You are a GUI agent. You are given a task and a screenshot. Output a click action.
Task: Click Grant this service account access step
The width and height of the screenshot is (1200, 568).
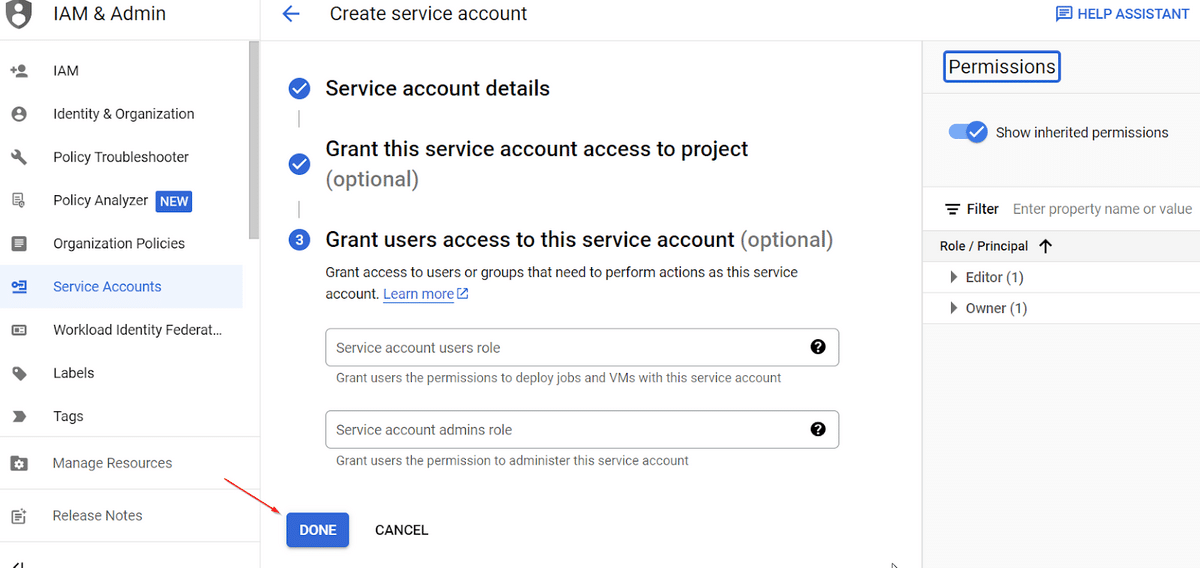tap(537, 164)
